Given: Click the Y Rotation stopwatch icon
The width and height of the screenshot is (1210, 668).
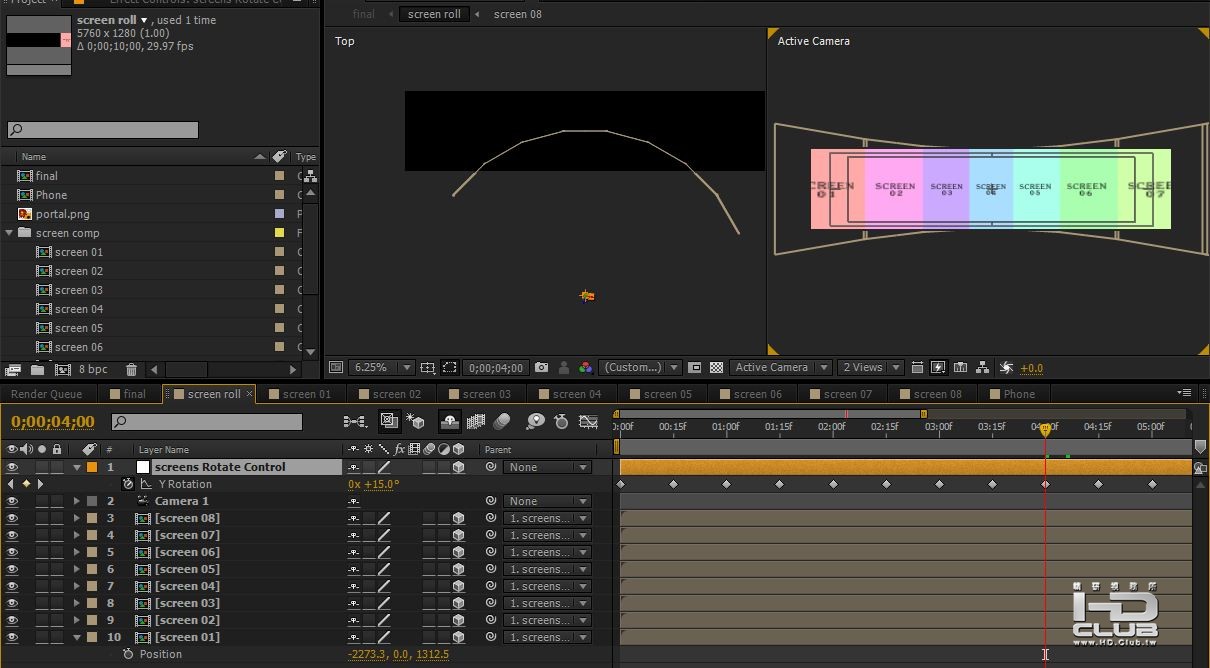Looking at the screenshot, I should click(128, 484).
